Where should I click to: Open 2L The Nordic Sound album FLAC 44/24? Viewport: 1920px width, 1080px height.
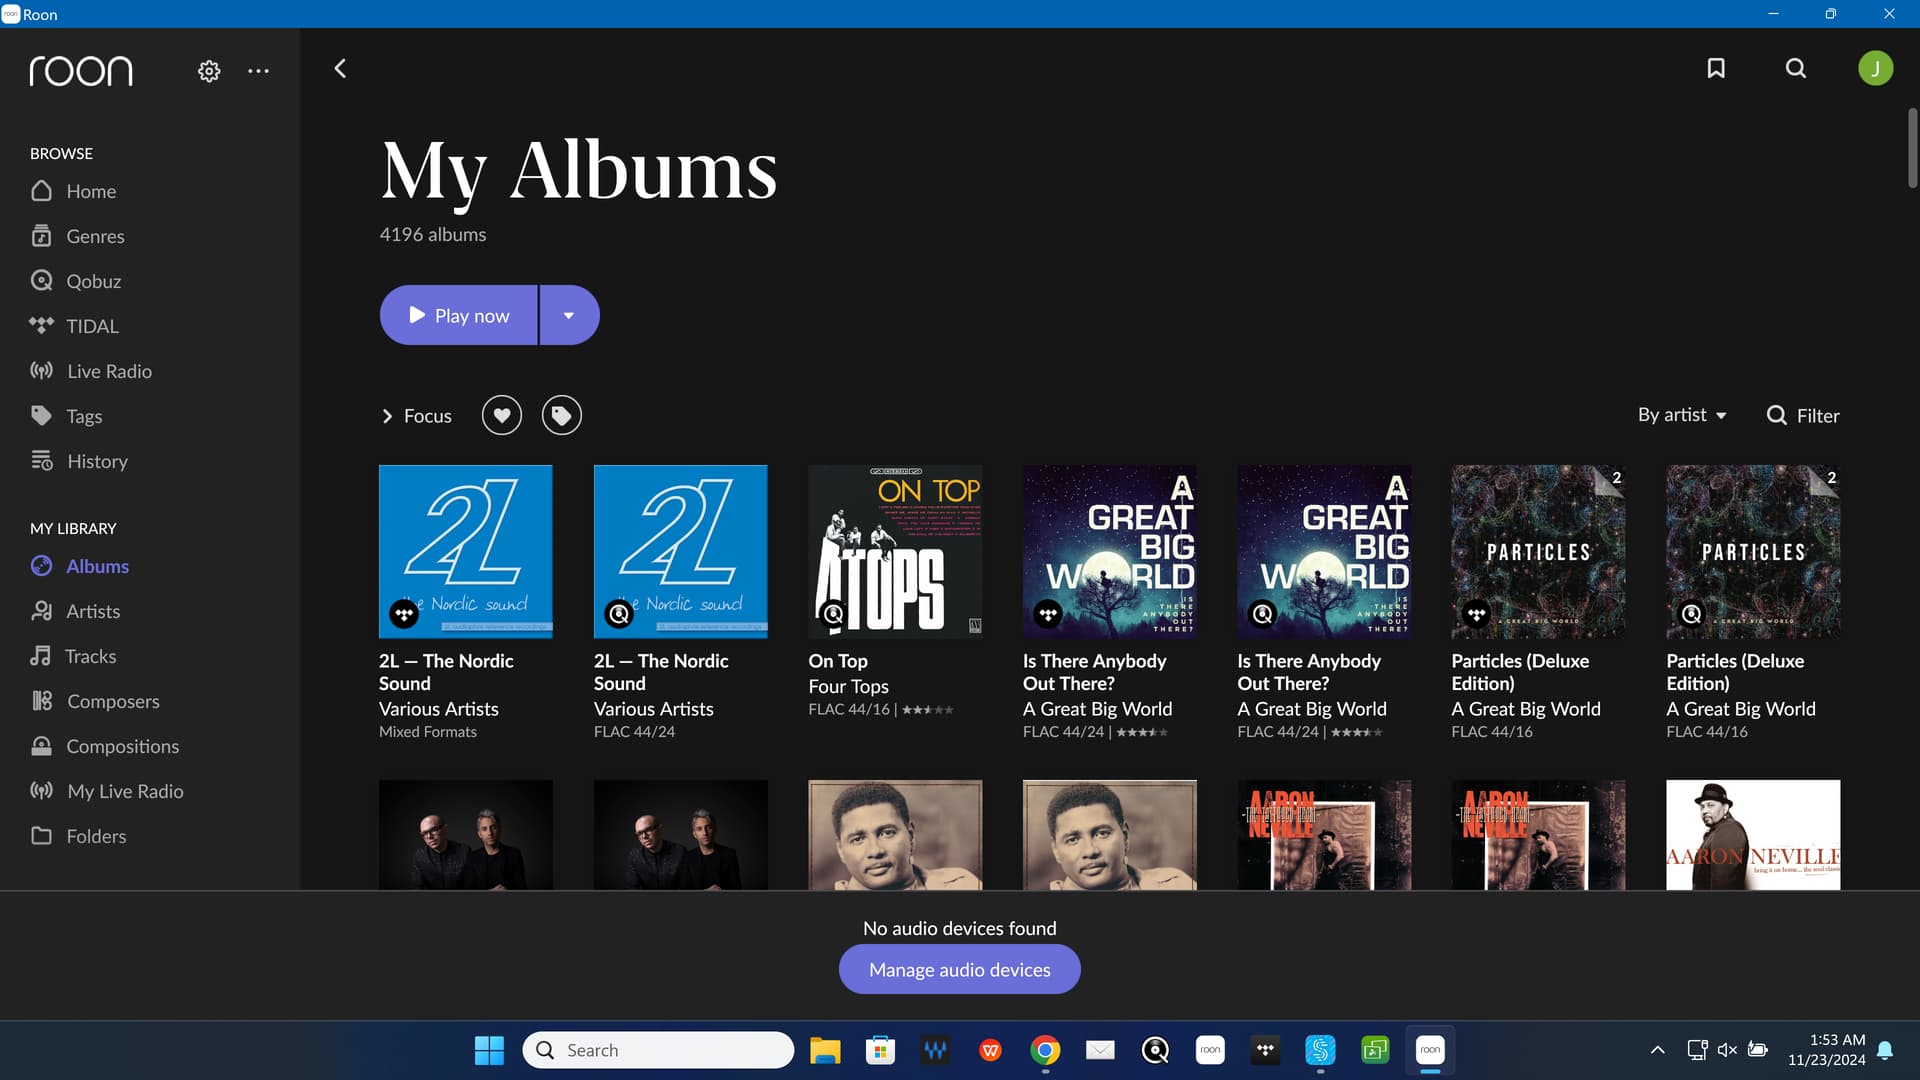[681, 551]
